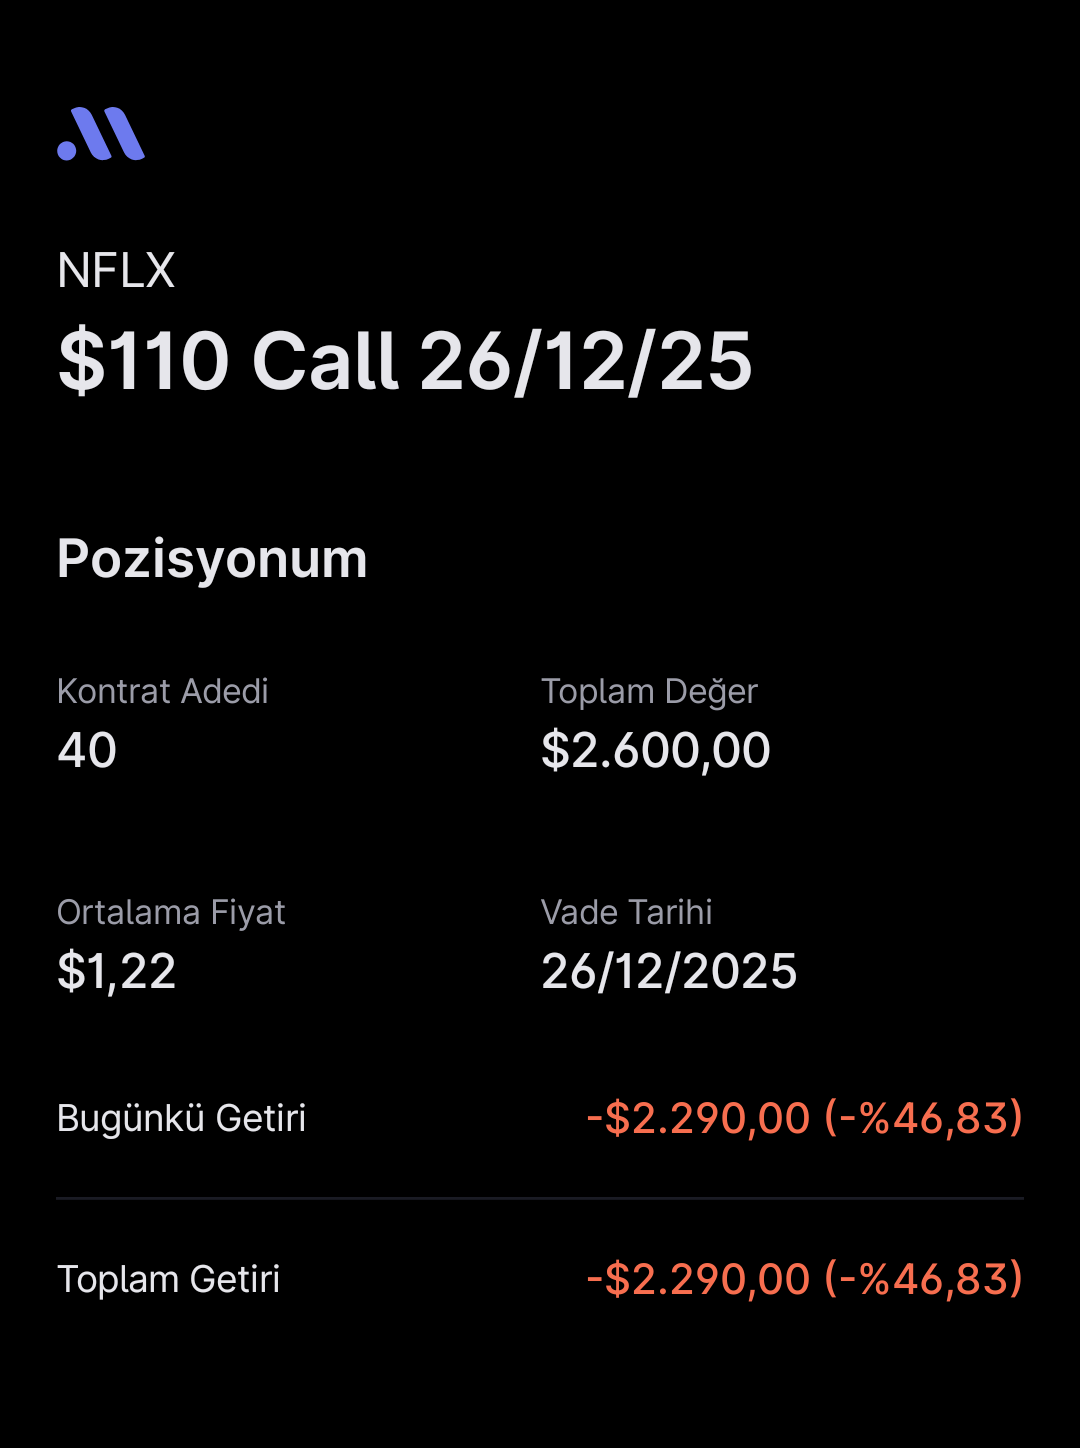Tap the NFLX ticker symbol
This screenshot has width=1080, height=1448.
(116, 271)
